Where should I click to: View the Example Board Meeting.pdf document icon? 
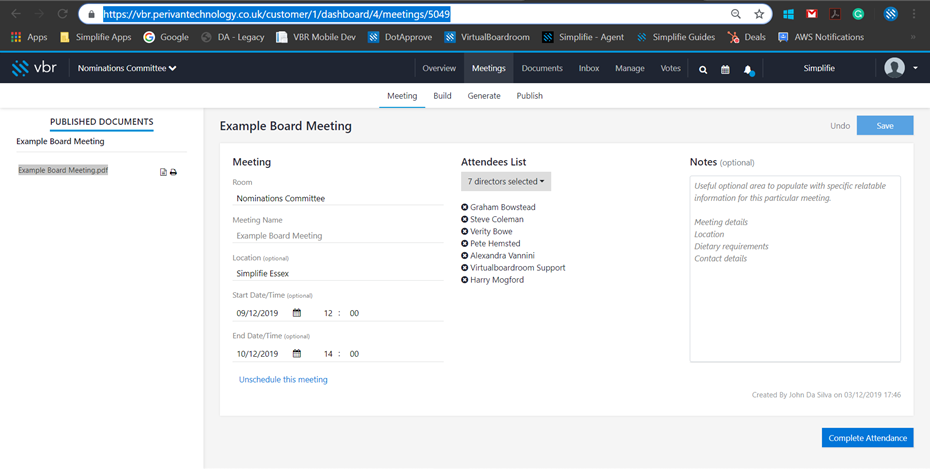[163, 172]
